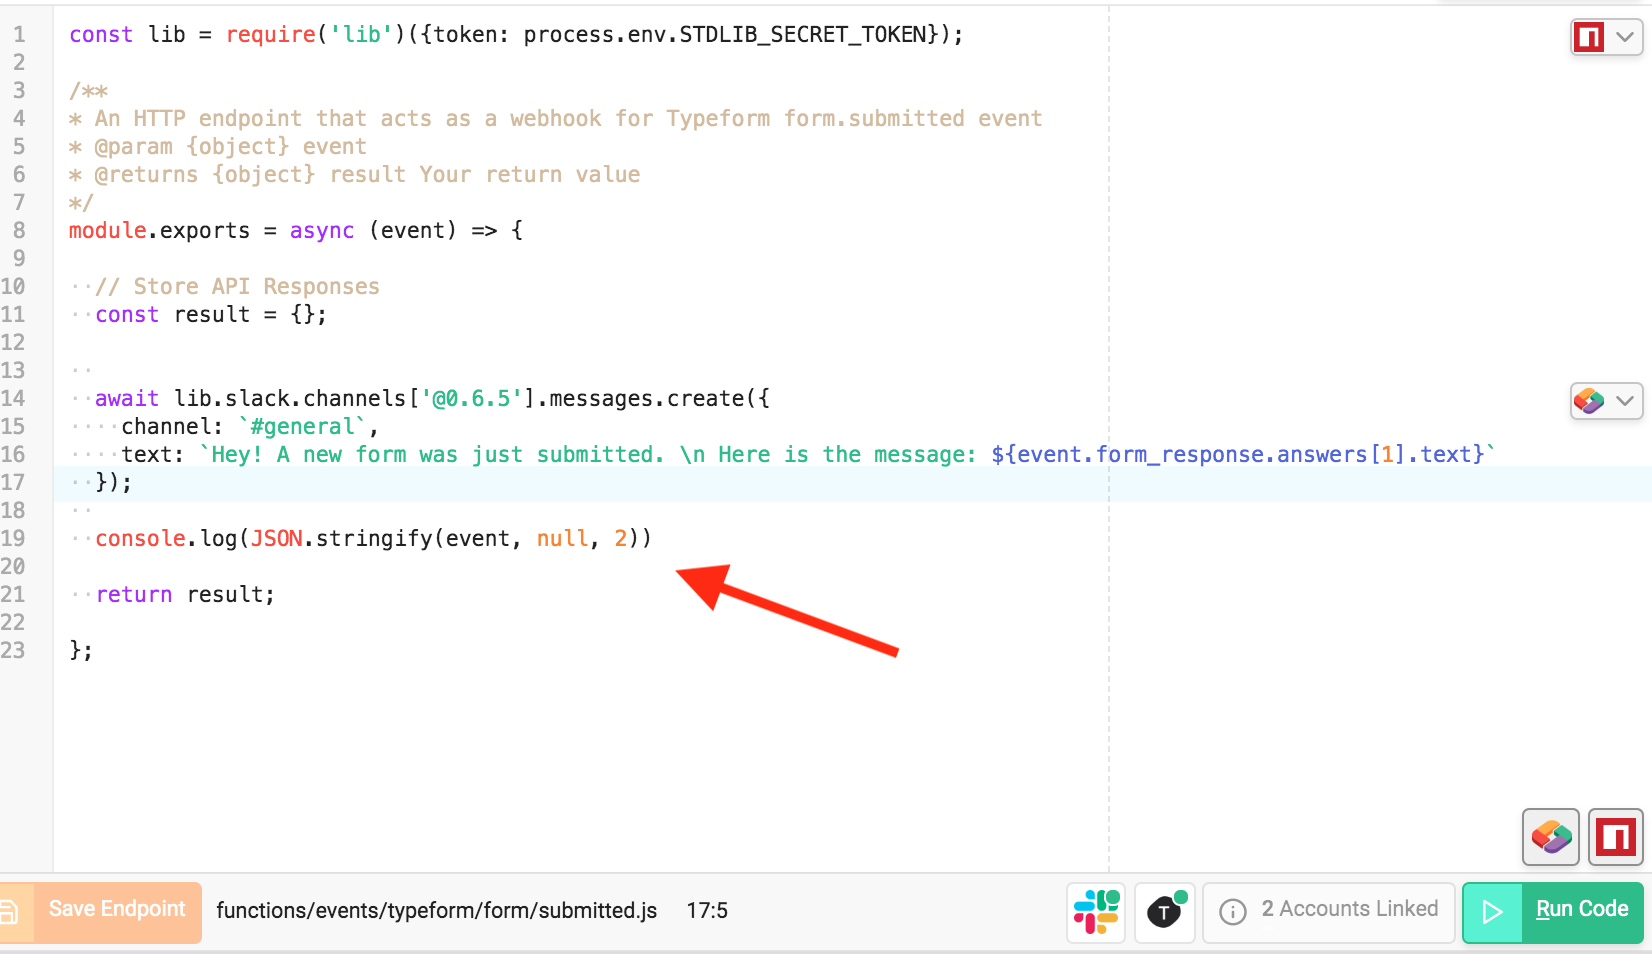This screenshot has height=968, width=1652.
Task: Open the colorful API helper icon button
Action: (x=1550, y=836)
